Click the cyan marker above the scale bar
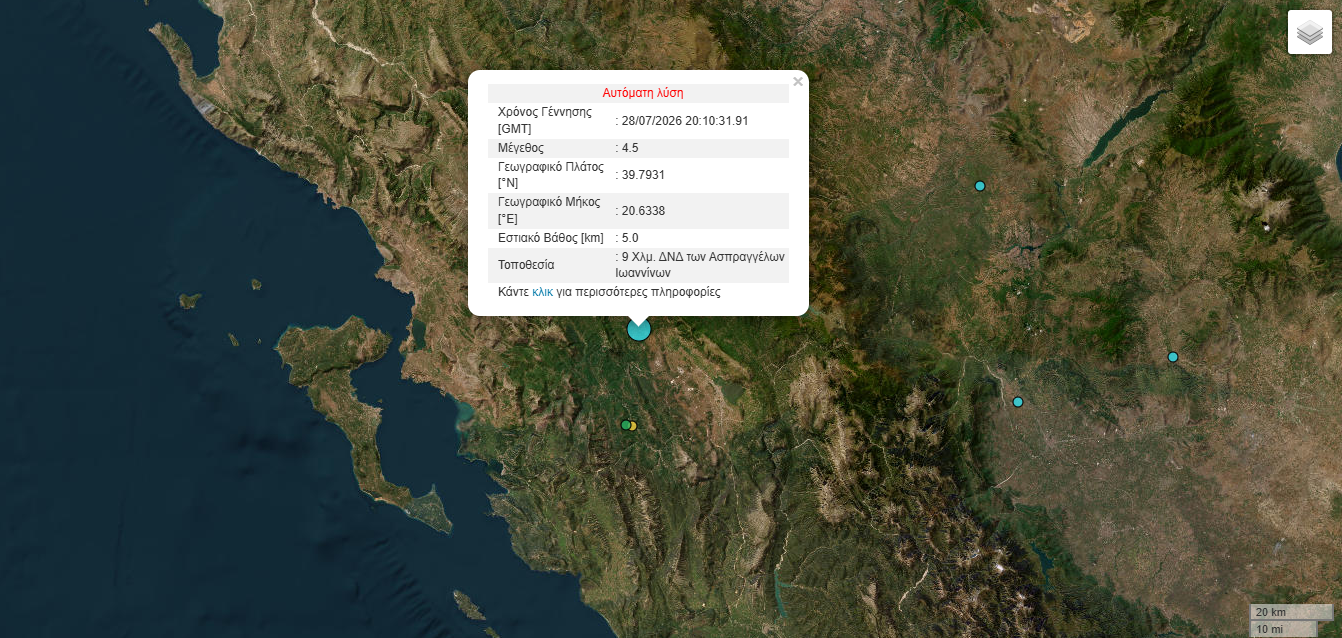1342x638 pixels. click(x=1018, y=402)
